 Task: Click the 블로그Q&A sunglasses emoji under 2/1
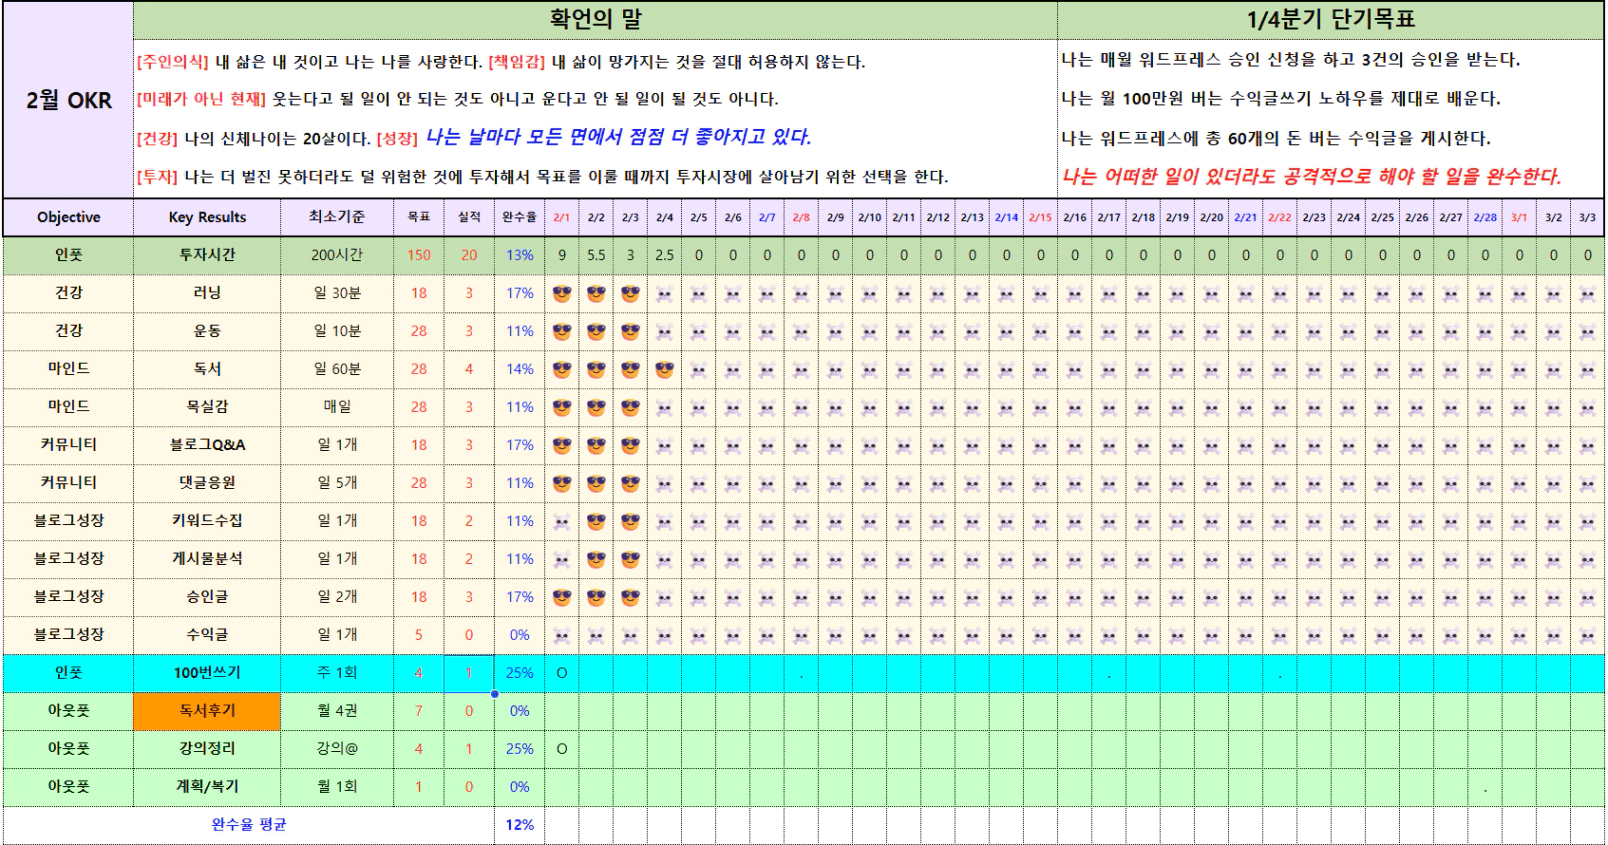point(562,445)
